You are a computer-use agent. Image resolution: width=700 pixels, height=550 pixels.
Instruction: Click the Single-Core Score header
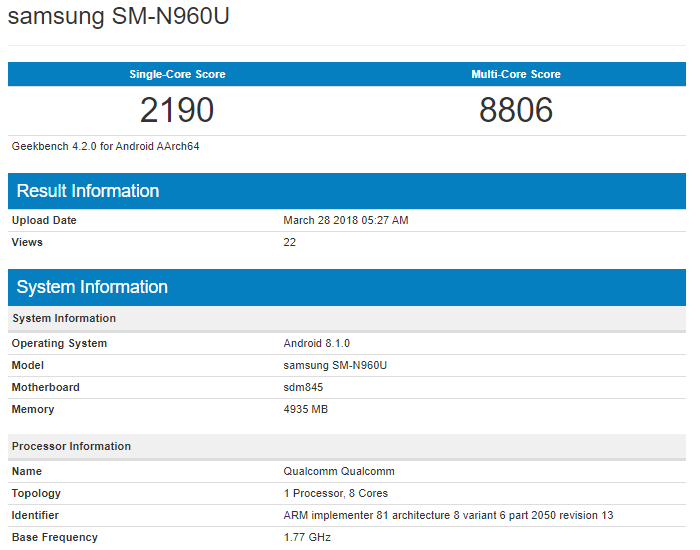pos(177,74)
